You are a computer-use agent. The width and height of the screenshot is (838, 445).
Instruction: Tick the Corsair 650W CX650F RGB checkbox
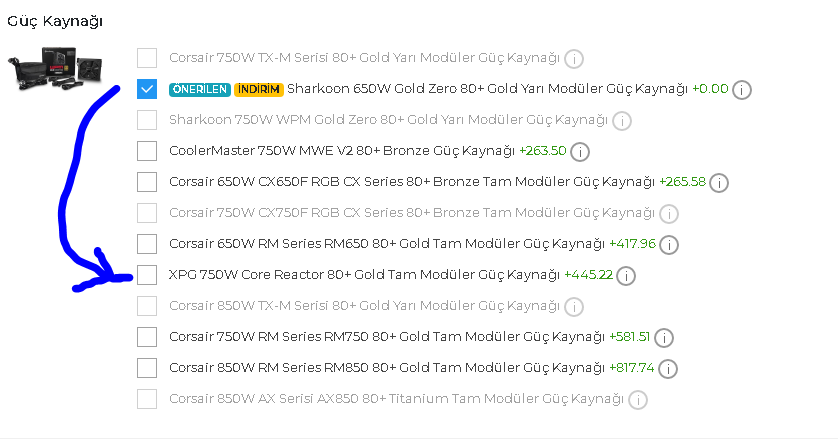[147, 182]
